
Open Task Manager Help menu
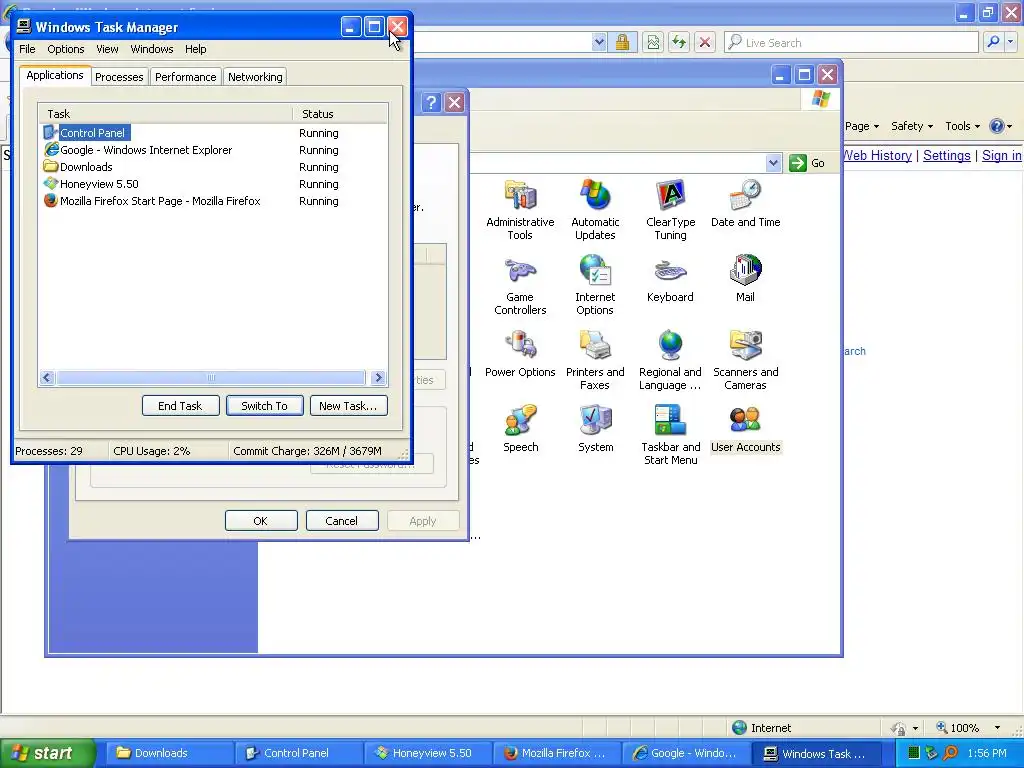pos(195,49)
